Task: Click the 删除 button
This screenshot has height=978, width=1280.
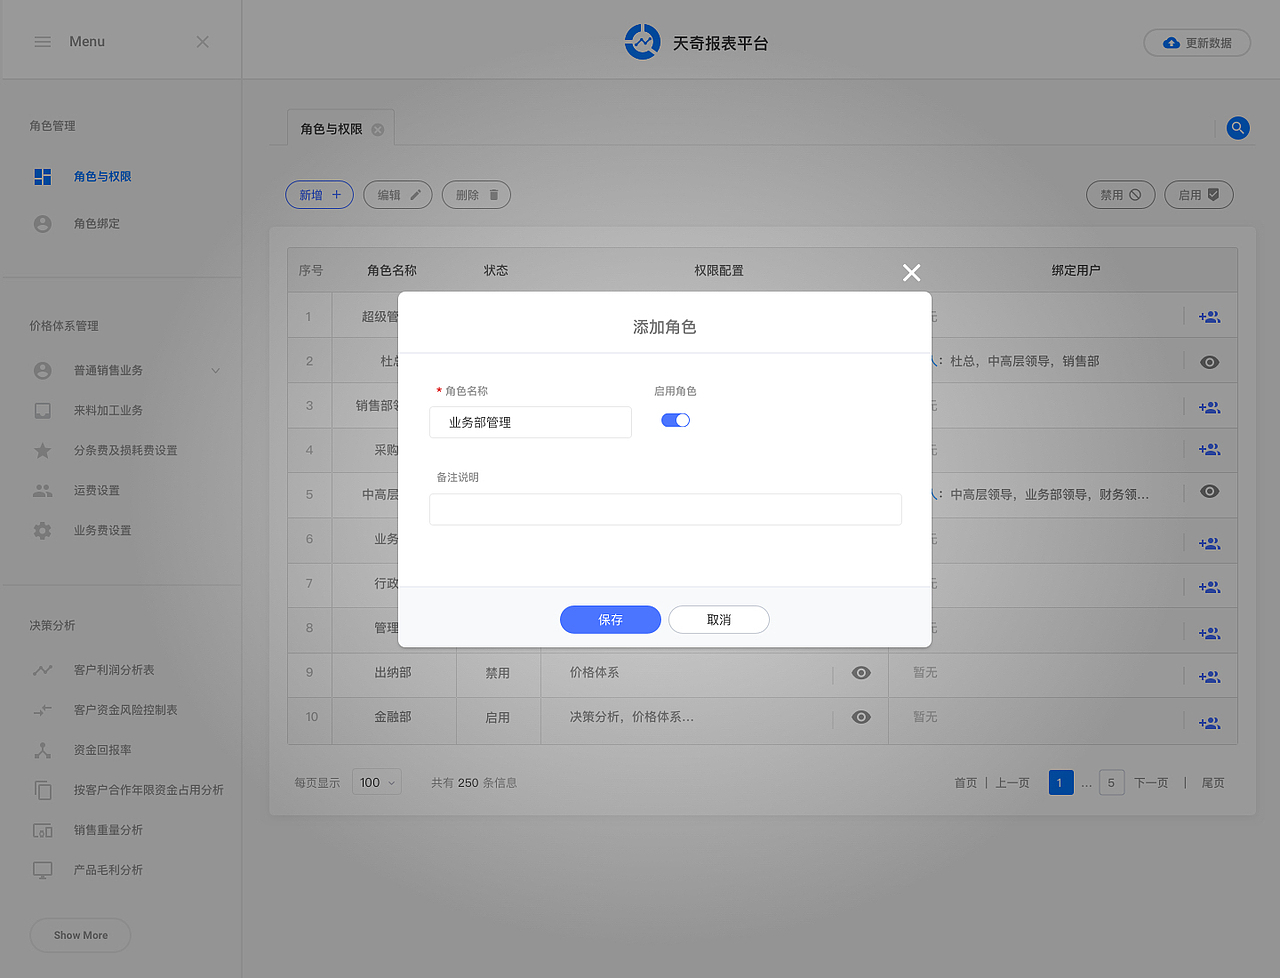Action: (477, 195)
